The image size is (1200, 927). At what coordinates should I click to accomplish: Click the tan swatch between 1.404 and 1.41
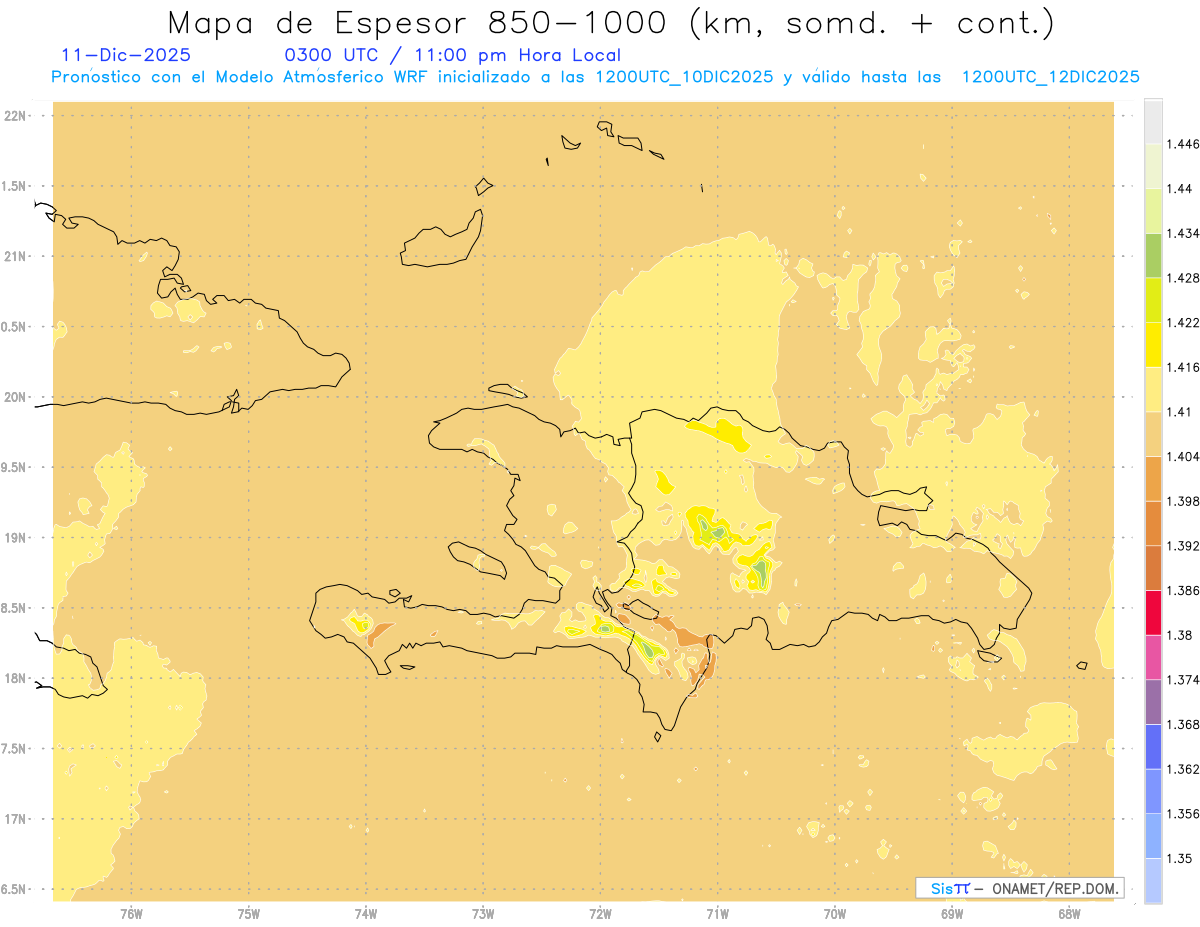point(1153,434)
